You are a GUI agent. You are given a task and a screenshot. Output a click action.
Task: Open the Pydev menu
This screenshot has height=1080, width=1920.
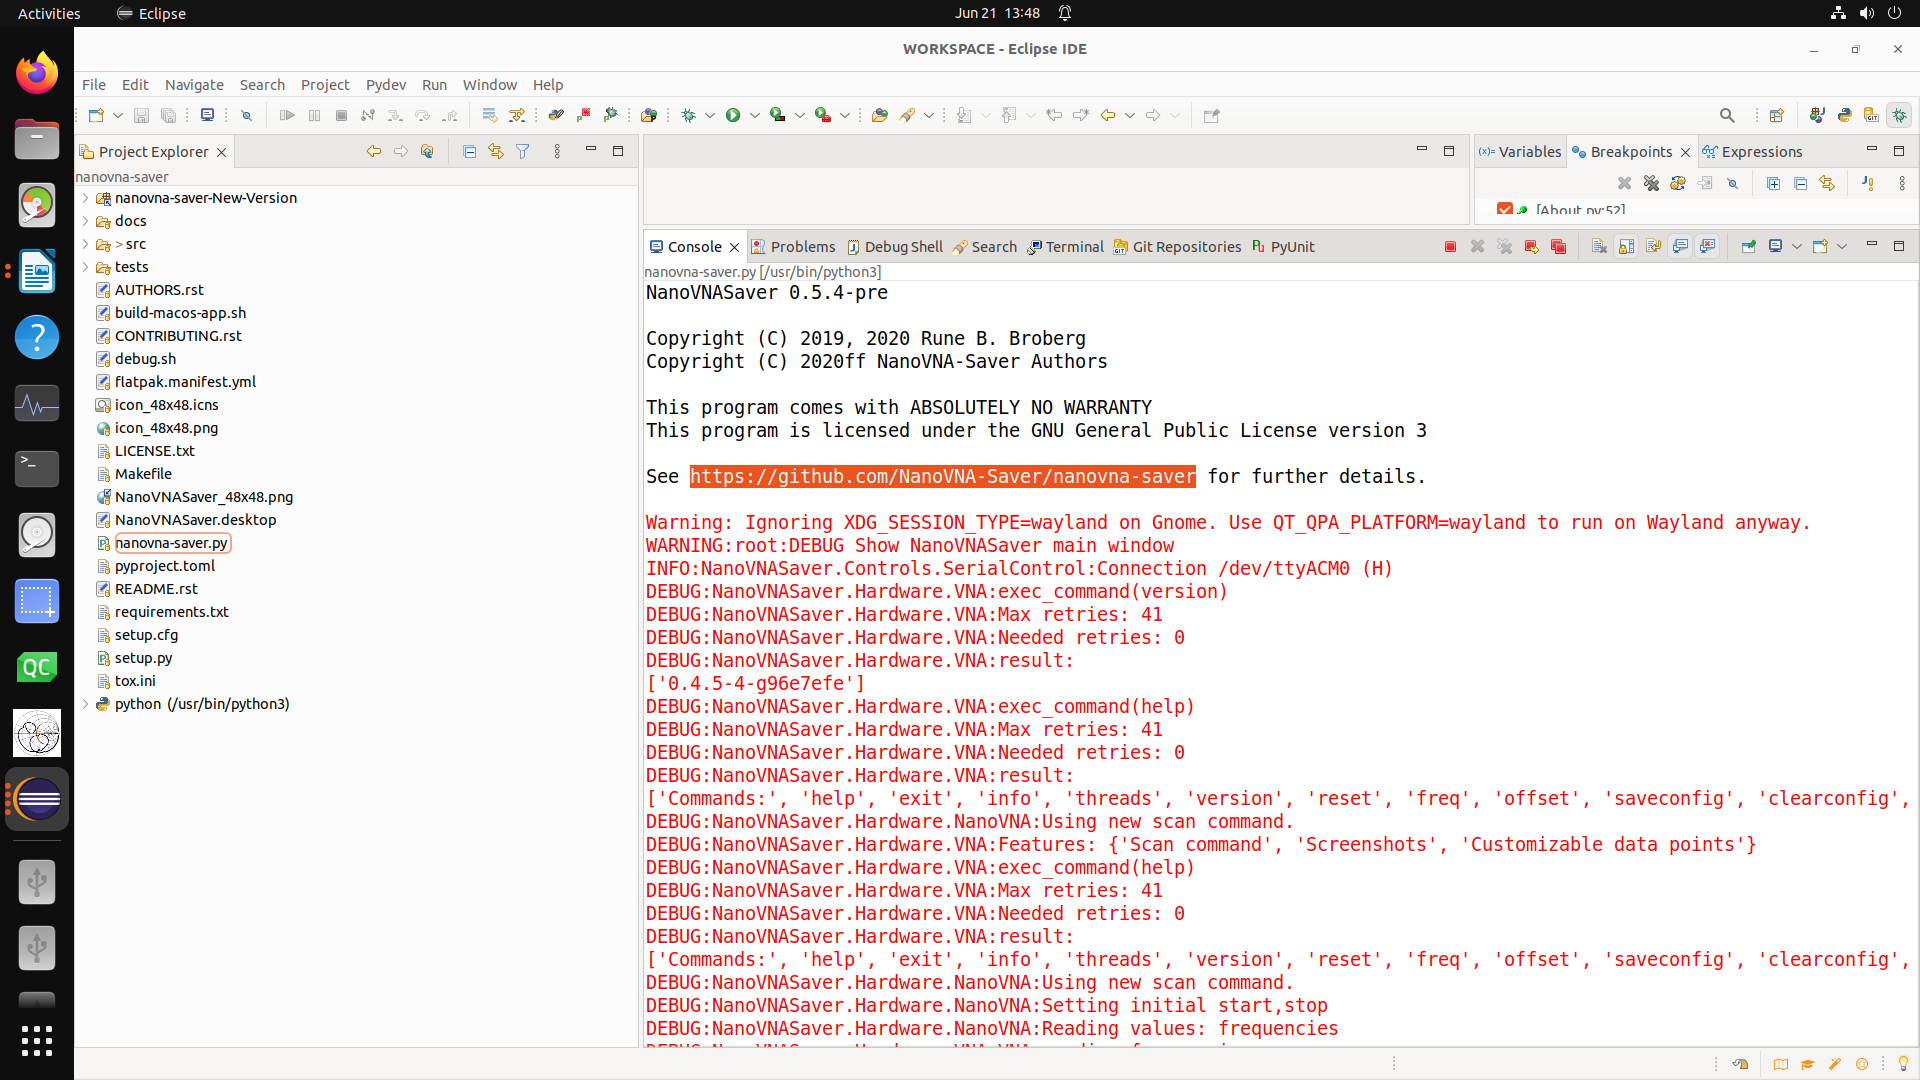tap(386, 85)
